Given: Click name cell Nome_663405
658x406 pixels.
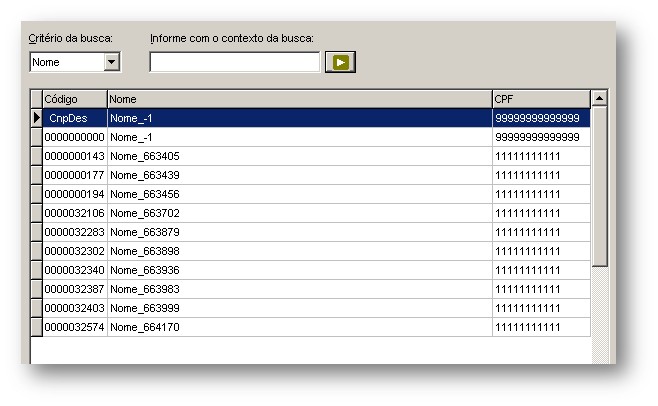Looking at the screenshot, I should click(x=300, y=156).
